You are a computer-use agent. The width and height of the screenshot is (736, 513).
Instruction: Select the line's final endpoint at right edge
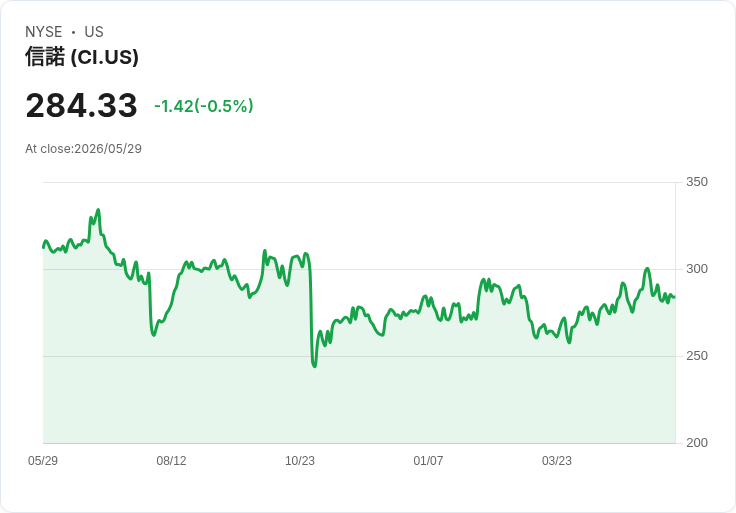[674, 297]
